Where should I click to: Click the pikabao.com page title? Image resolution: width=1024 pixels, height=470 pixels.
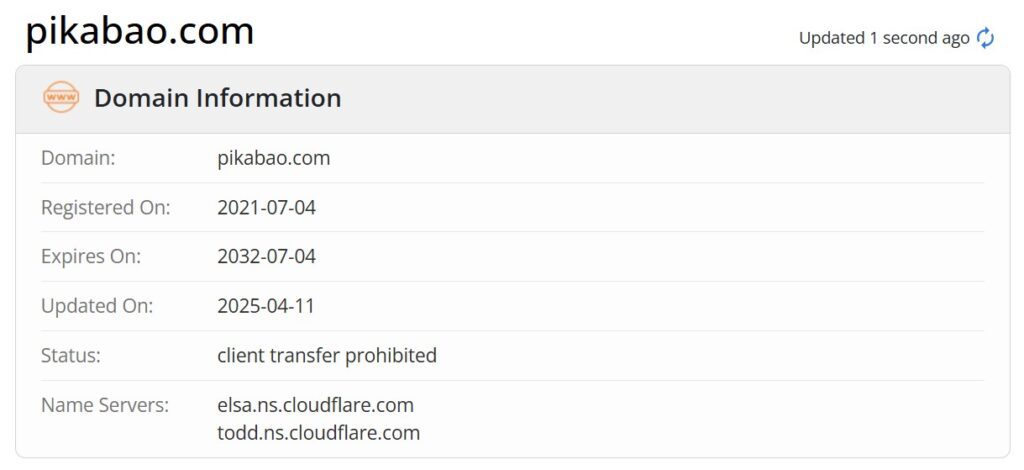(140, 32)
